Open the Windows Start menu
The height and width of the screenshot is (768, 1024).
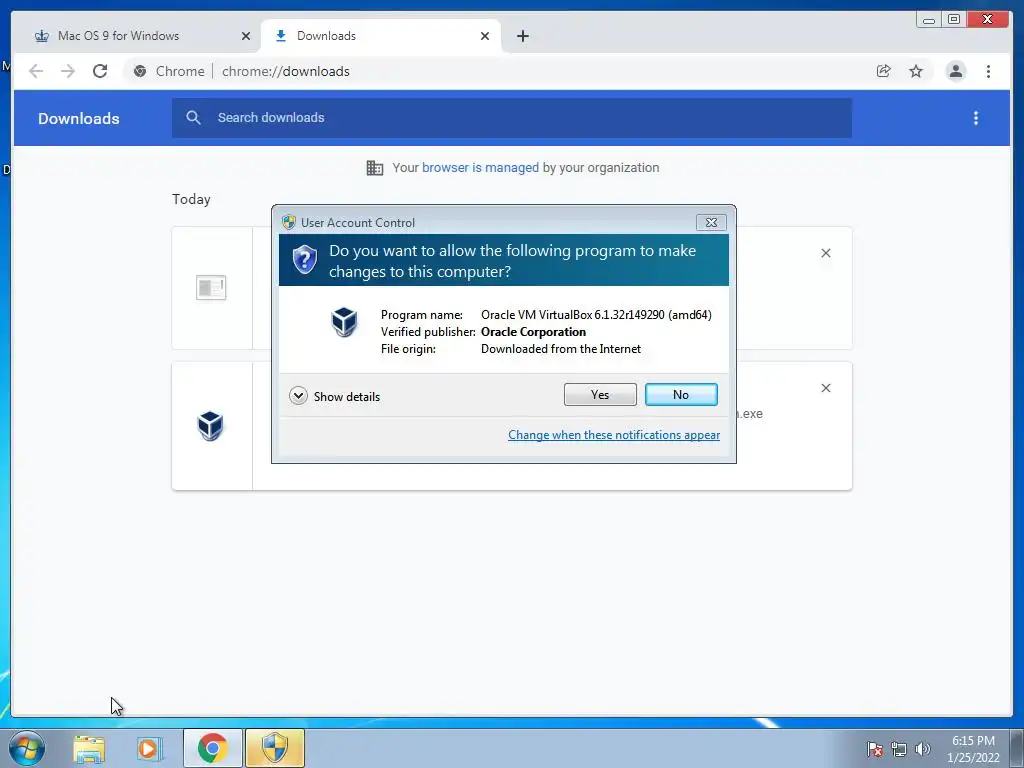(x=27, y=748)
